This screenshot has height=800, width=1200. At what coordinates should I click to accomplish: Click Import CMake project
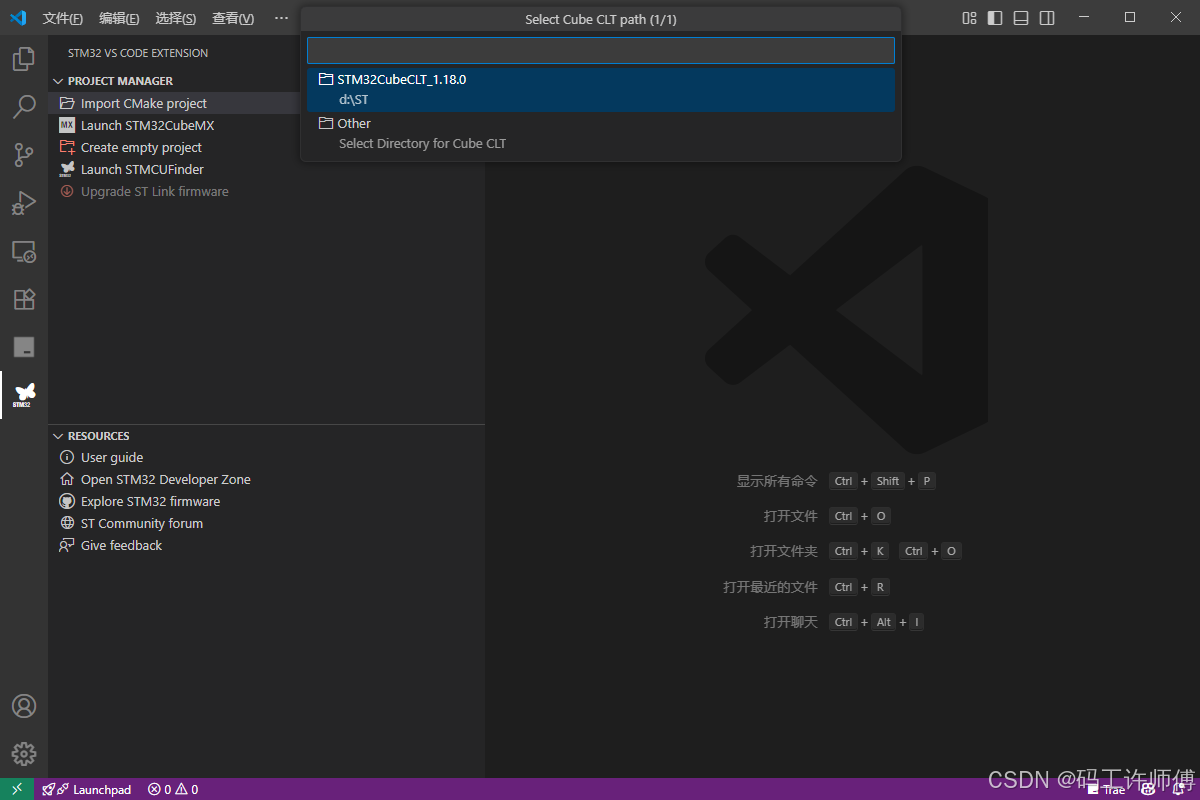pyautogui.click(x=144, y=103)
